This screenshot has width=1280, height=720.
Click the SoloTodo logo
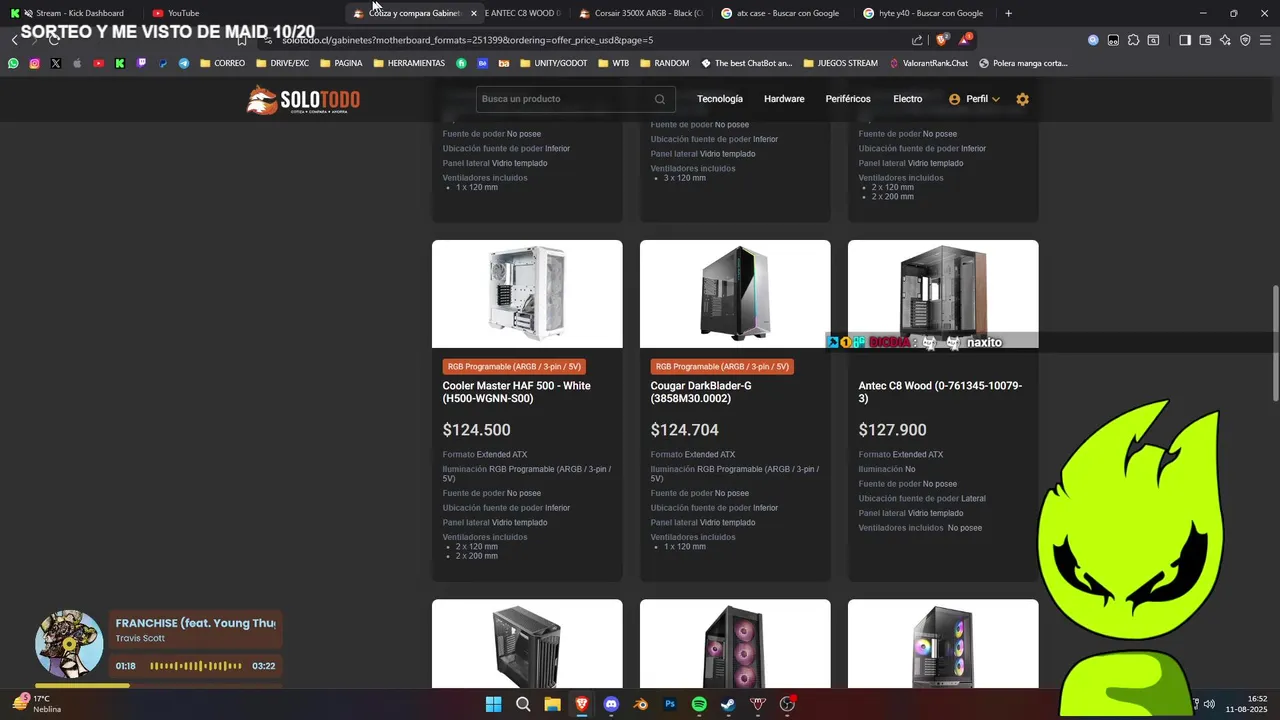coord(303,100)
